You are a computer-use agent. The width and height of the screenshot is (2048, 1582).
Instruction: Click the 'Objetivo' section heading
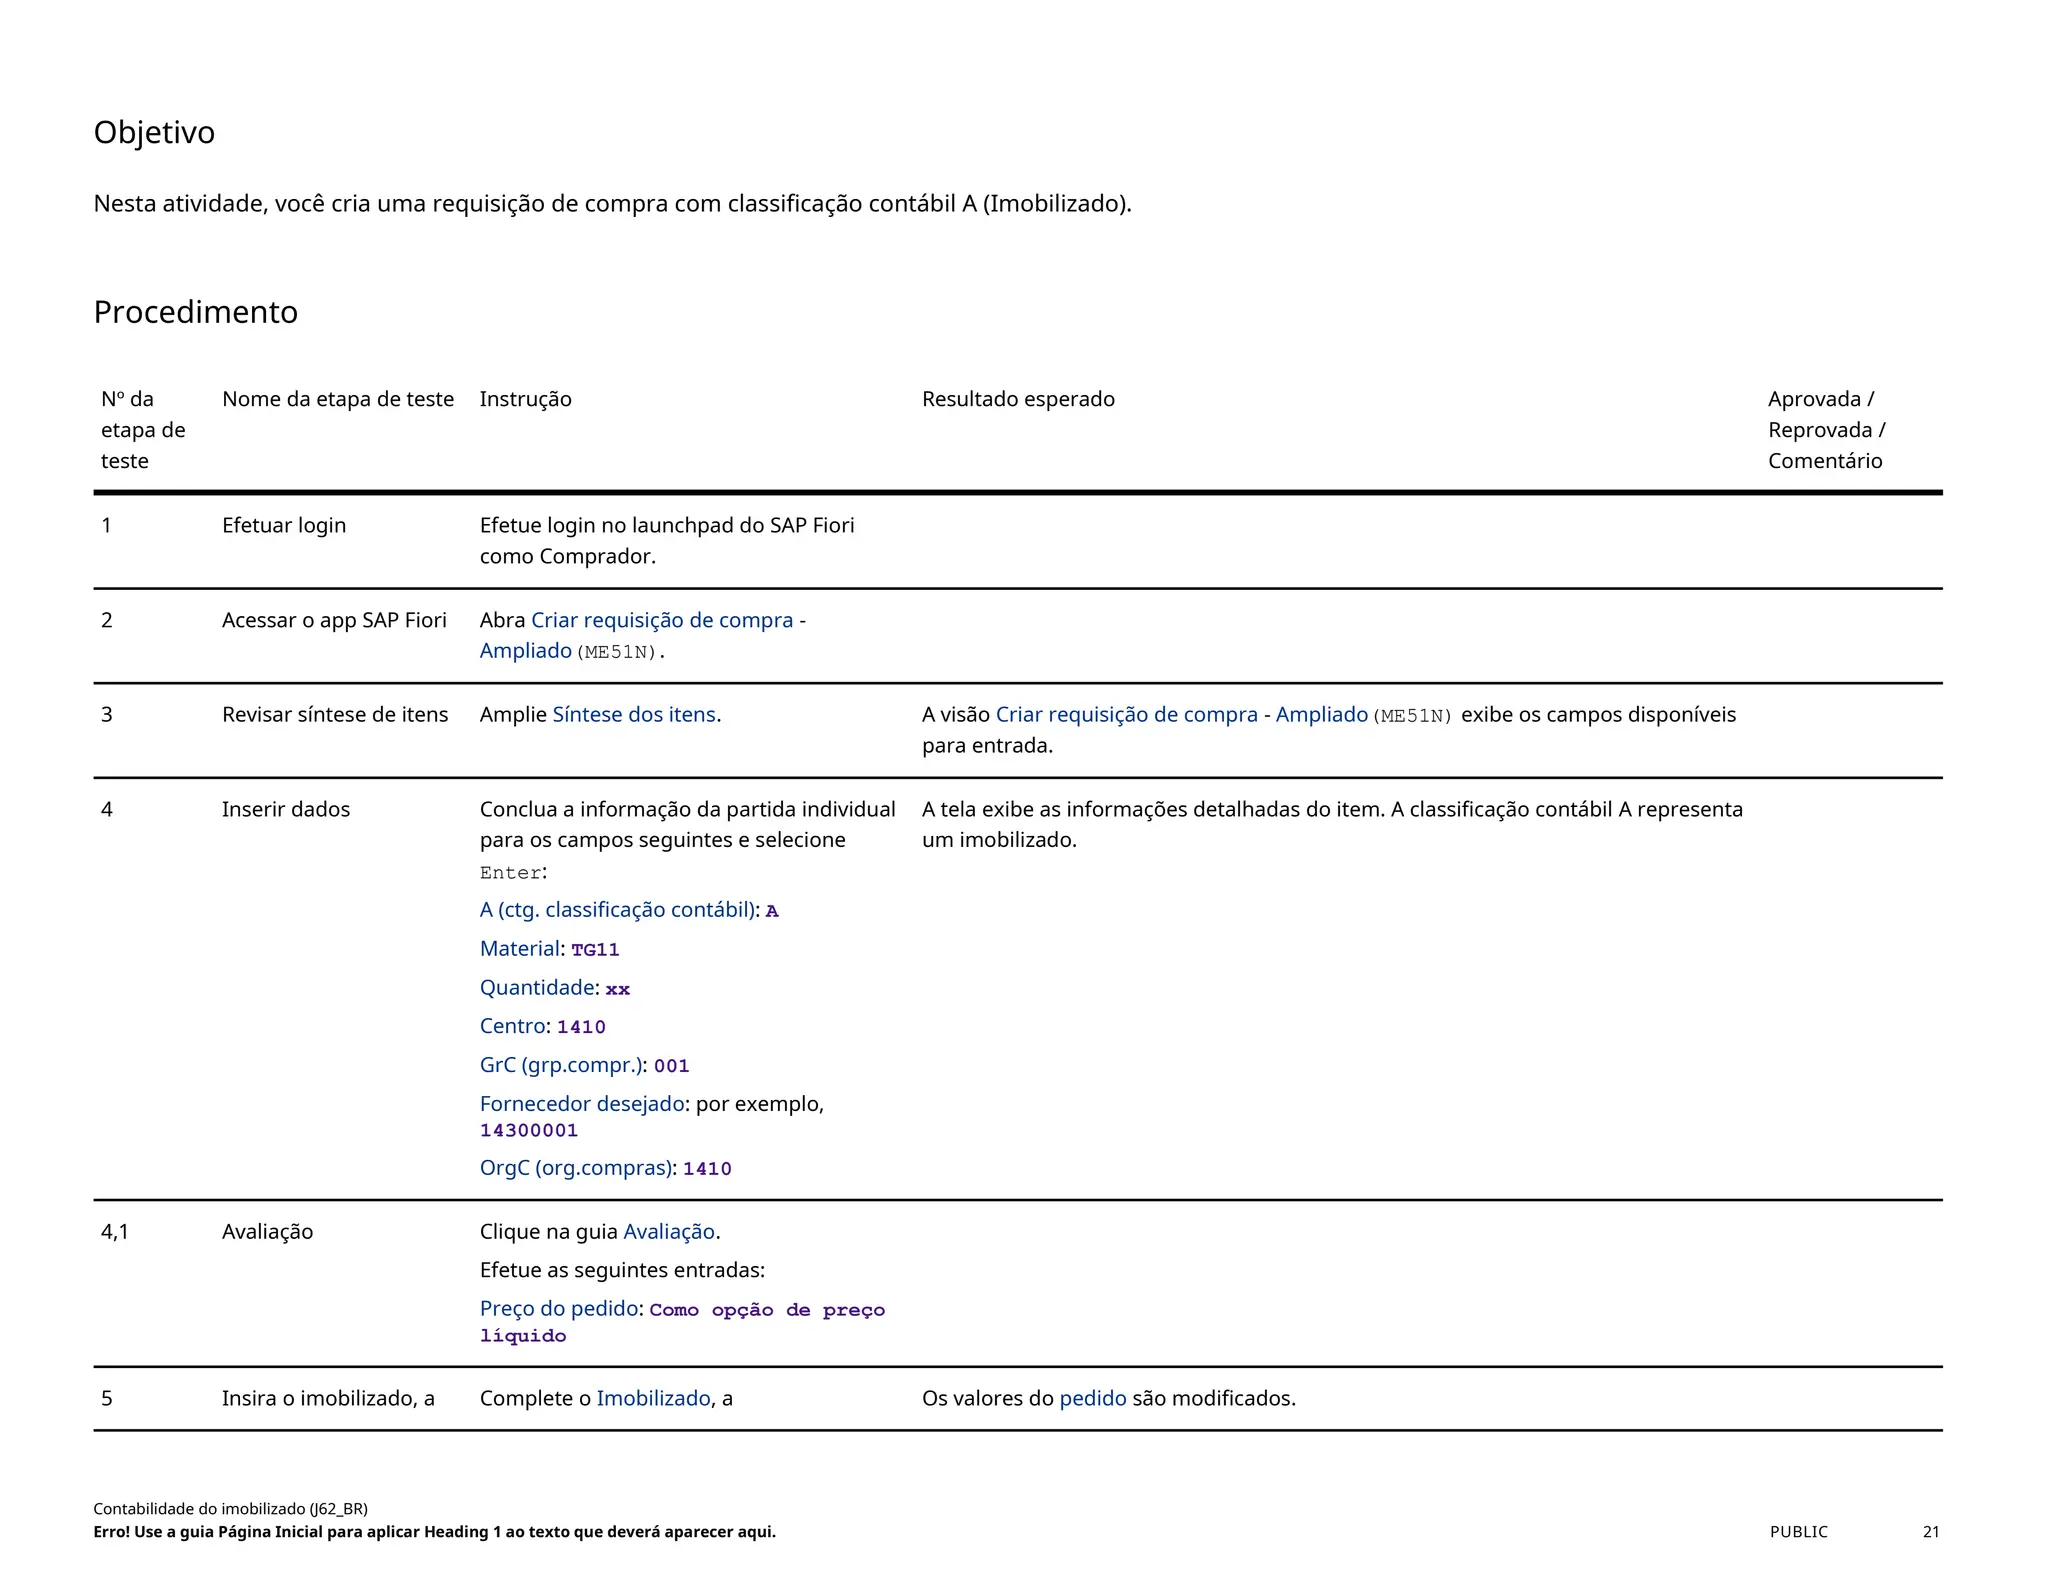coord(154,132)
